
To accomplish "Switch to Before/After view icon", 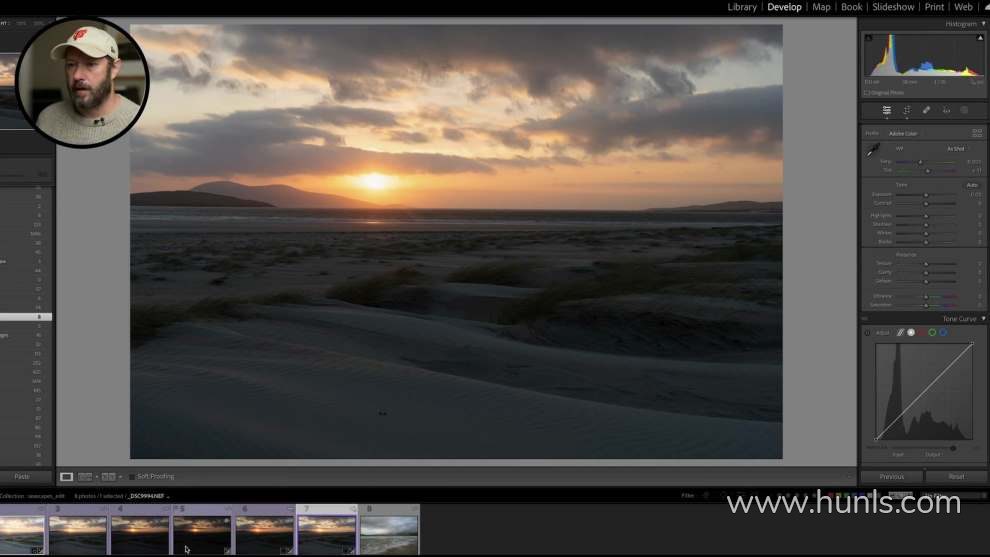I will pyautogui.click(x=109, y=477).
